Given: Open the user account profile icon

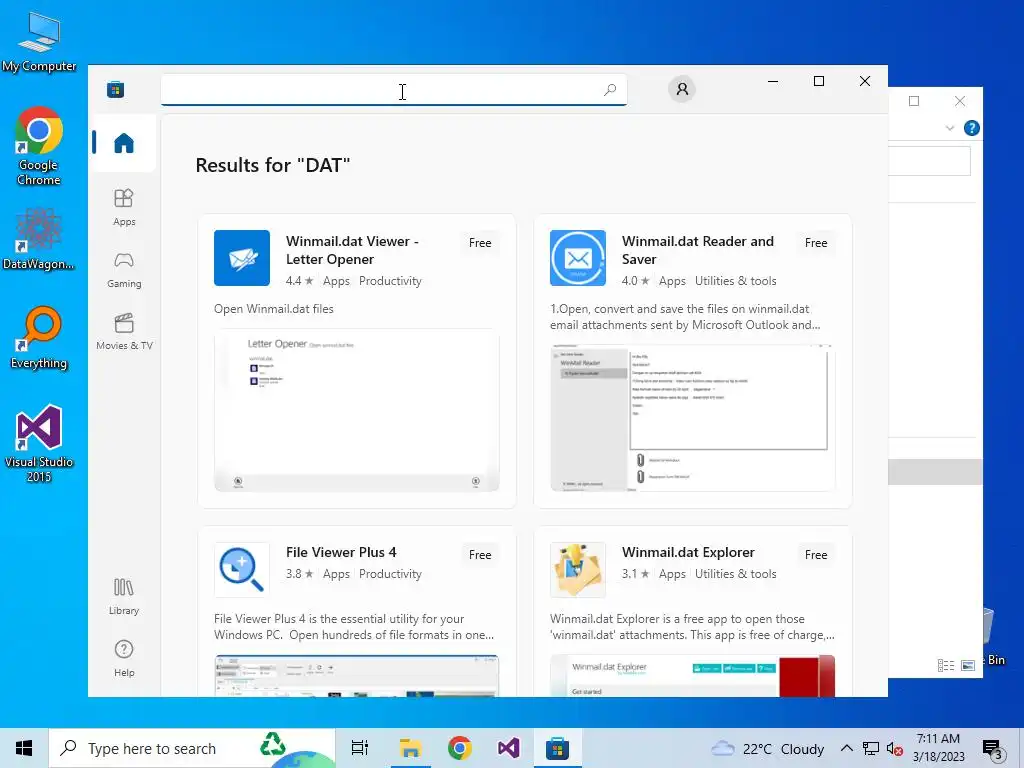Looking at the screenshot, I should click(682, 89).
